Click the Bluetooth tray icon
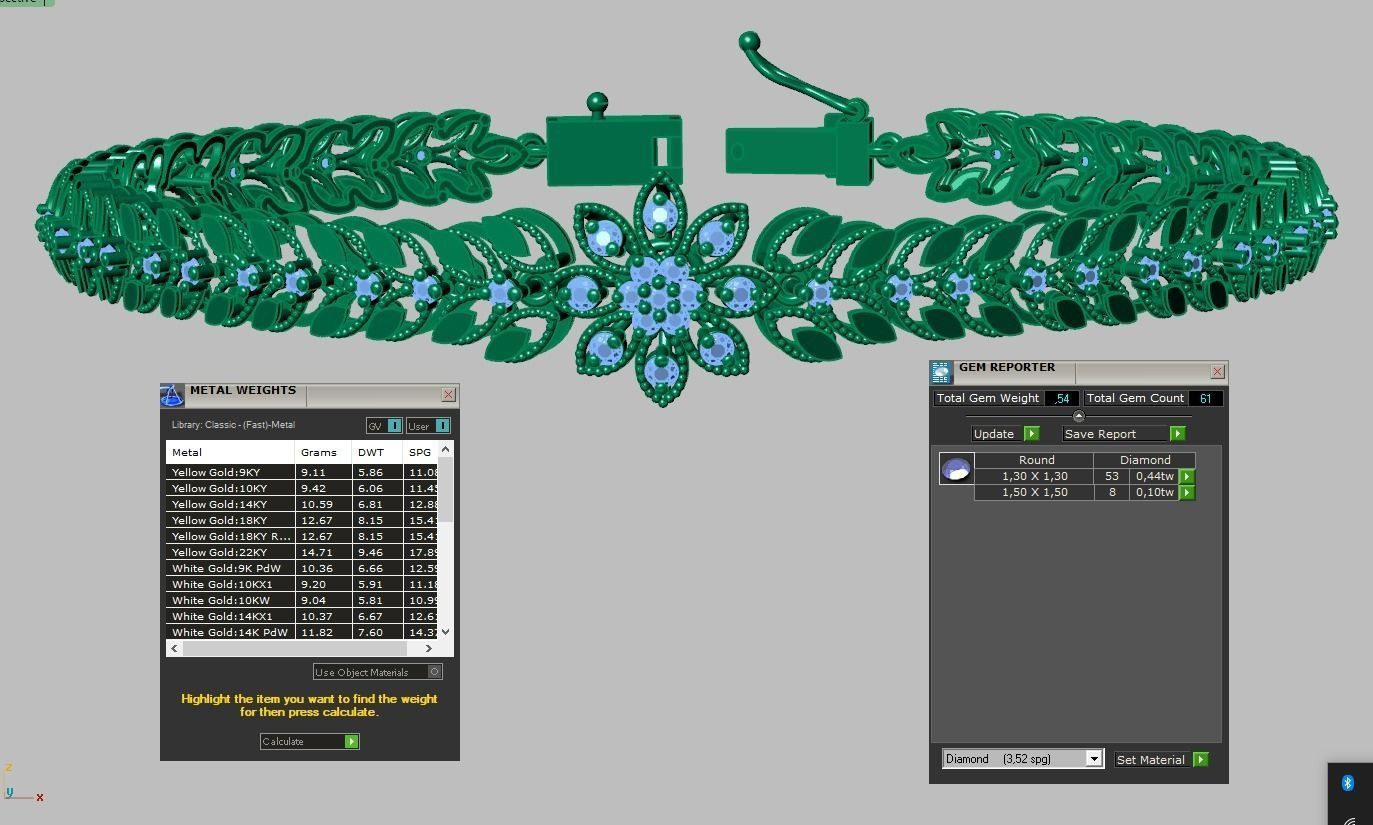The image size is (1373, 825). pos(1347,783)
